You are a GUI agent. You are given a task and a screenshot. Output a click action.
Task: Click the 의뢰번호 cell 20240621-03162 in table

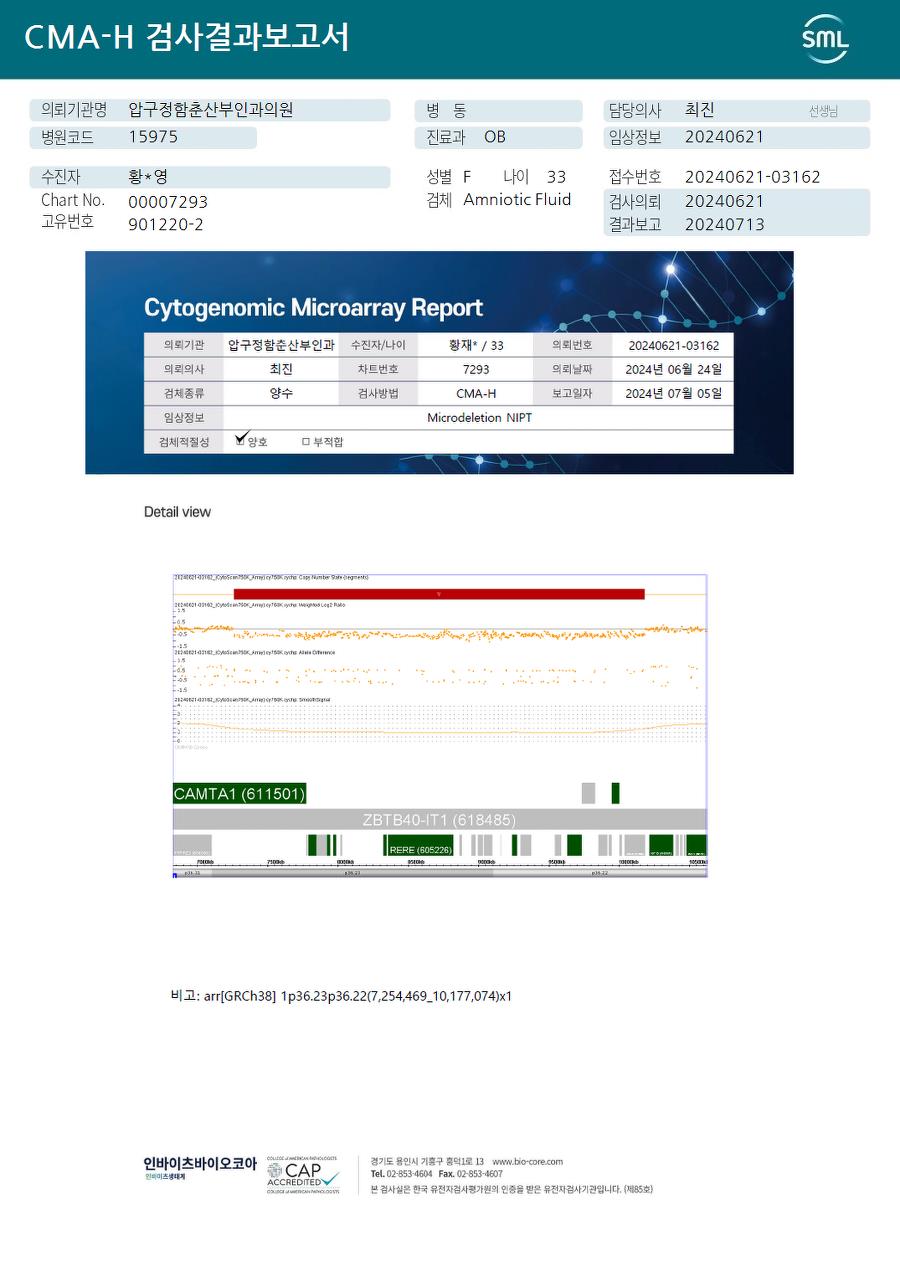coord(674,345)
